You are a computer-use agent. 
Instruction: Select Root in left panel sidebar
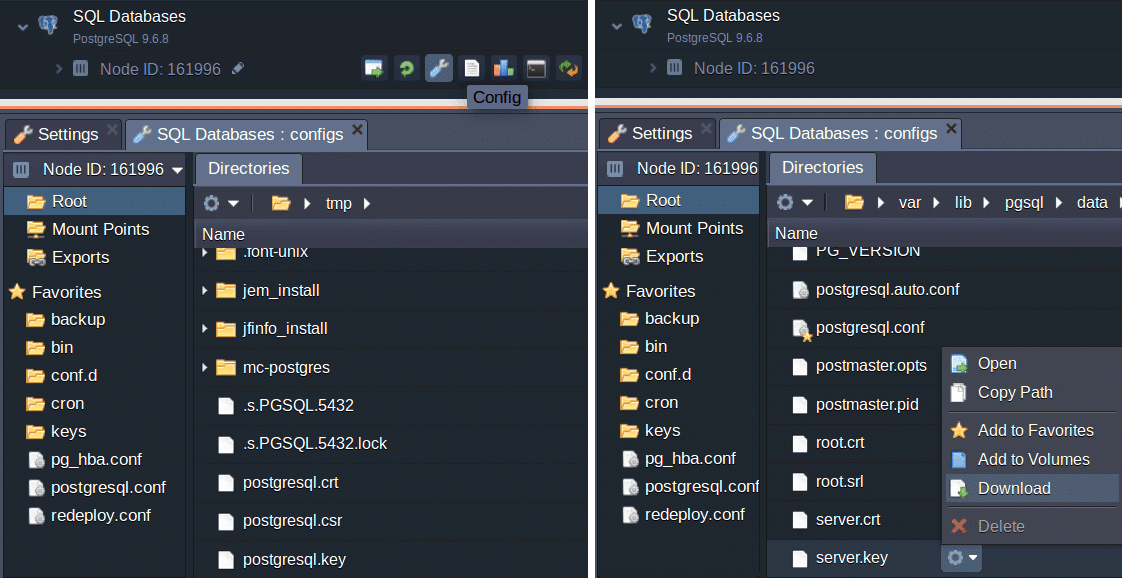[x=94, y=202]
